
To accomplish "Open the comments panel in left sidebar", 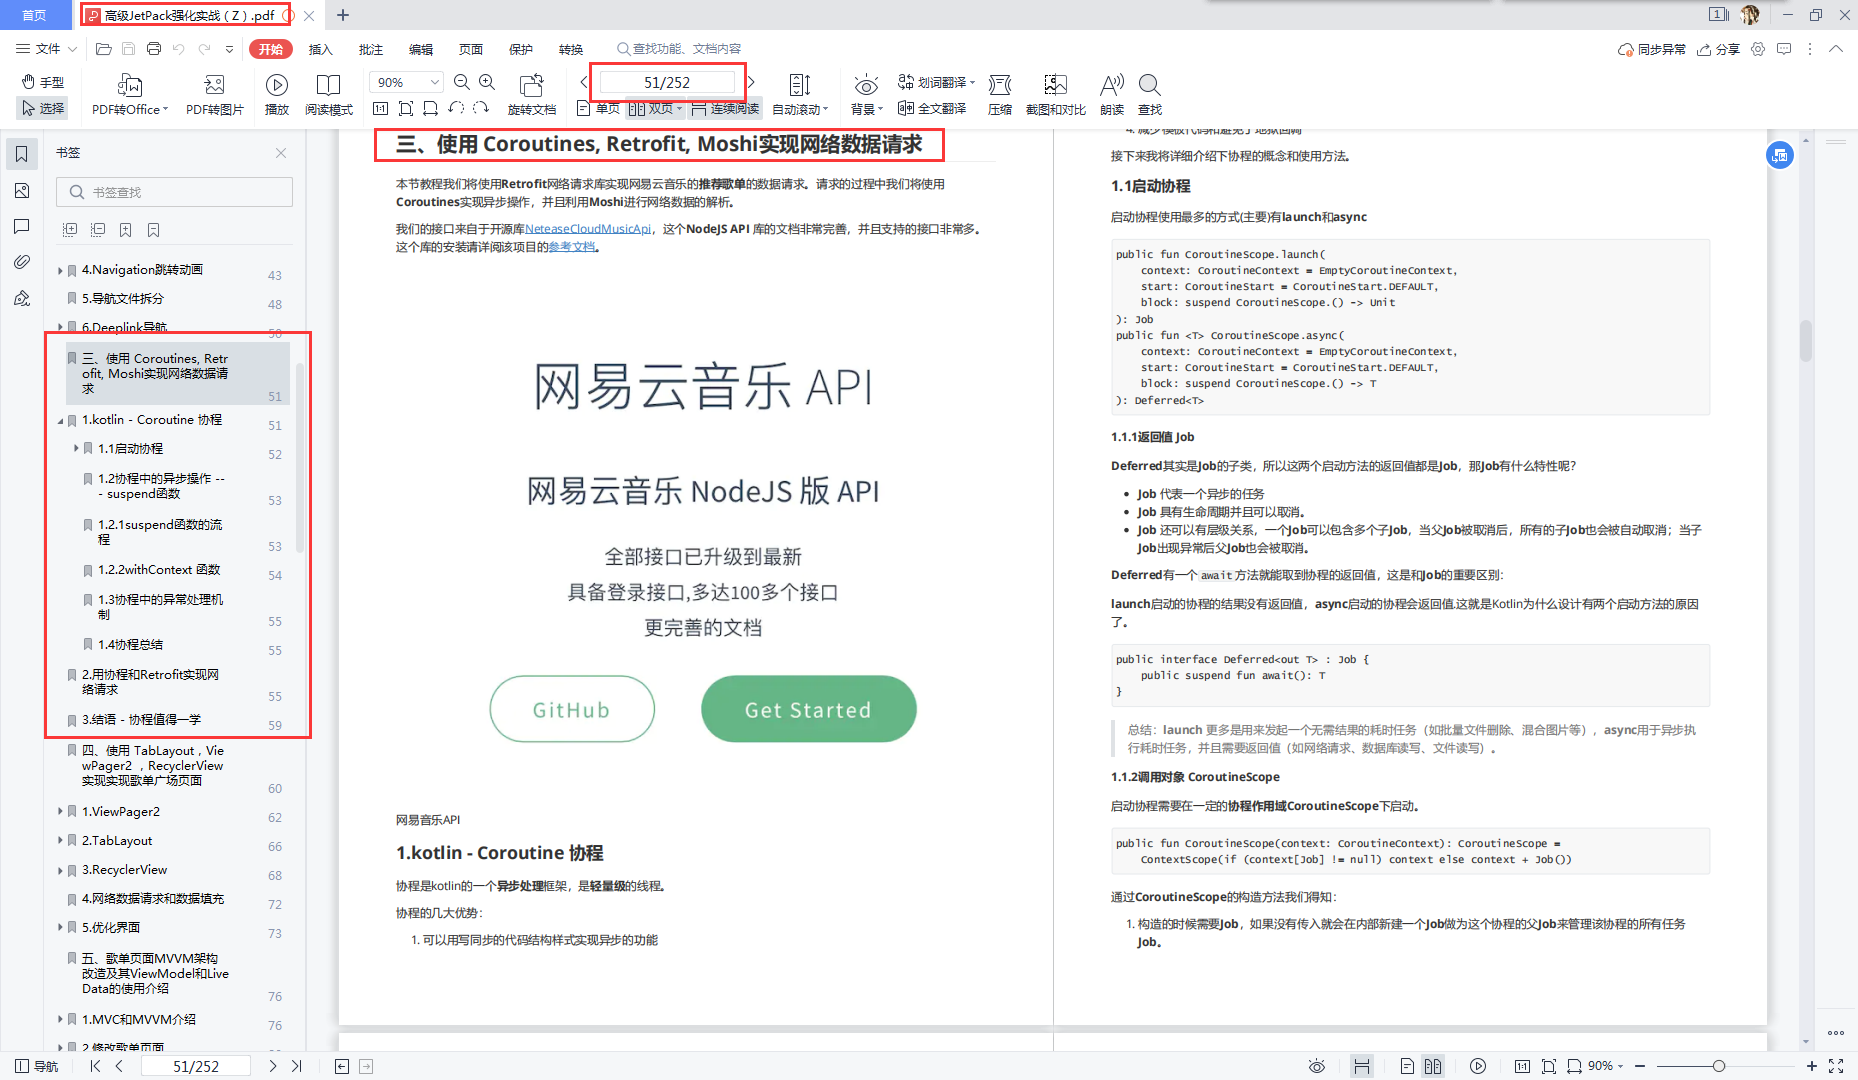I will [22, 226].
